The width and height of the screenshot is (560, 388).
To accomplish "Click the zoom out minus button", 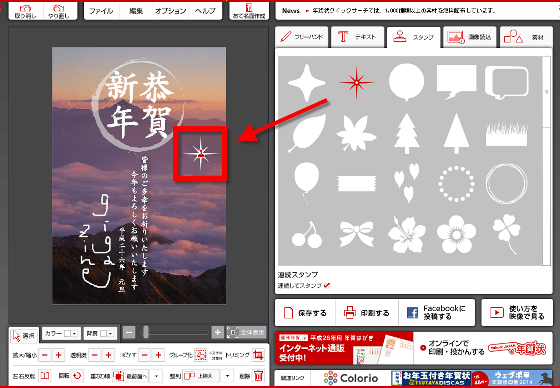I will pos(129,333).
